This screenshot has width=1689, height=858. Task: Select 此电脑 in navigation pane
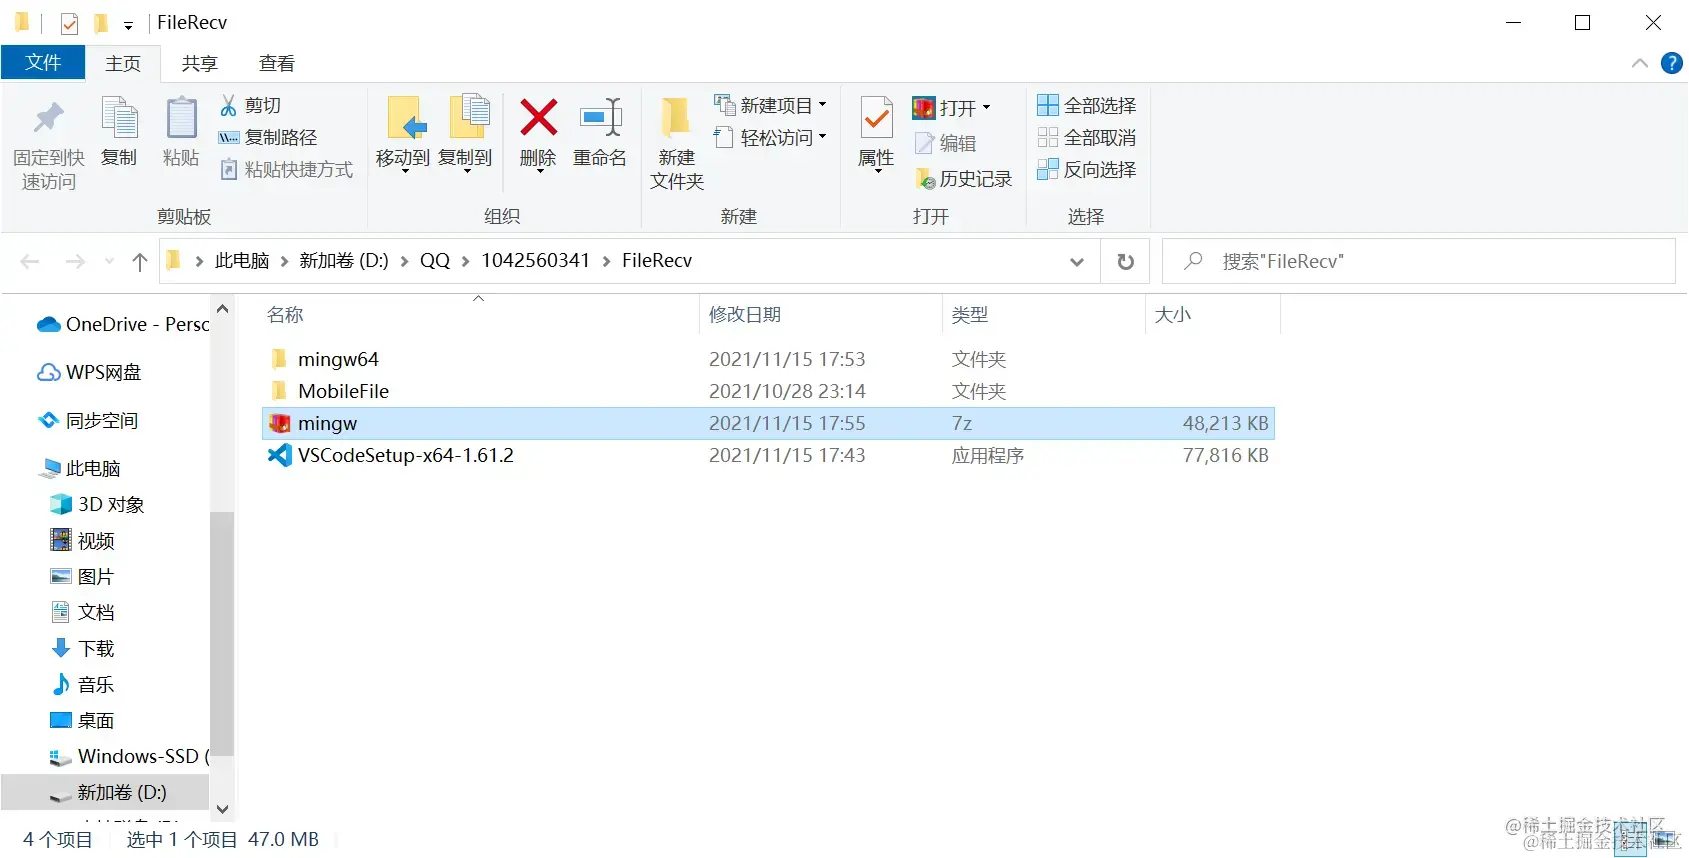[x=82, y=468]
